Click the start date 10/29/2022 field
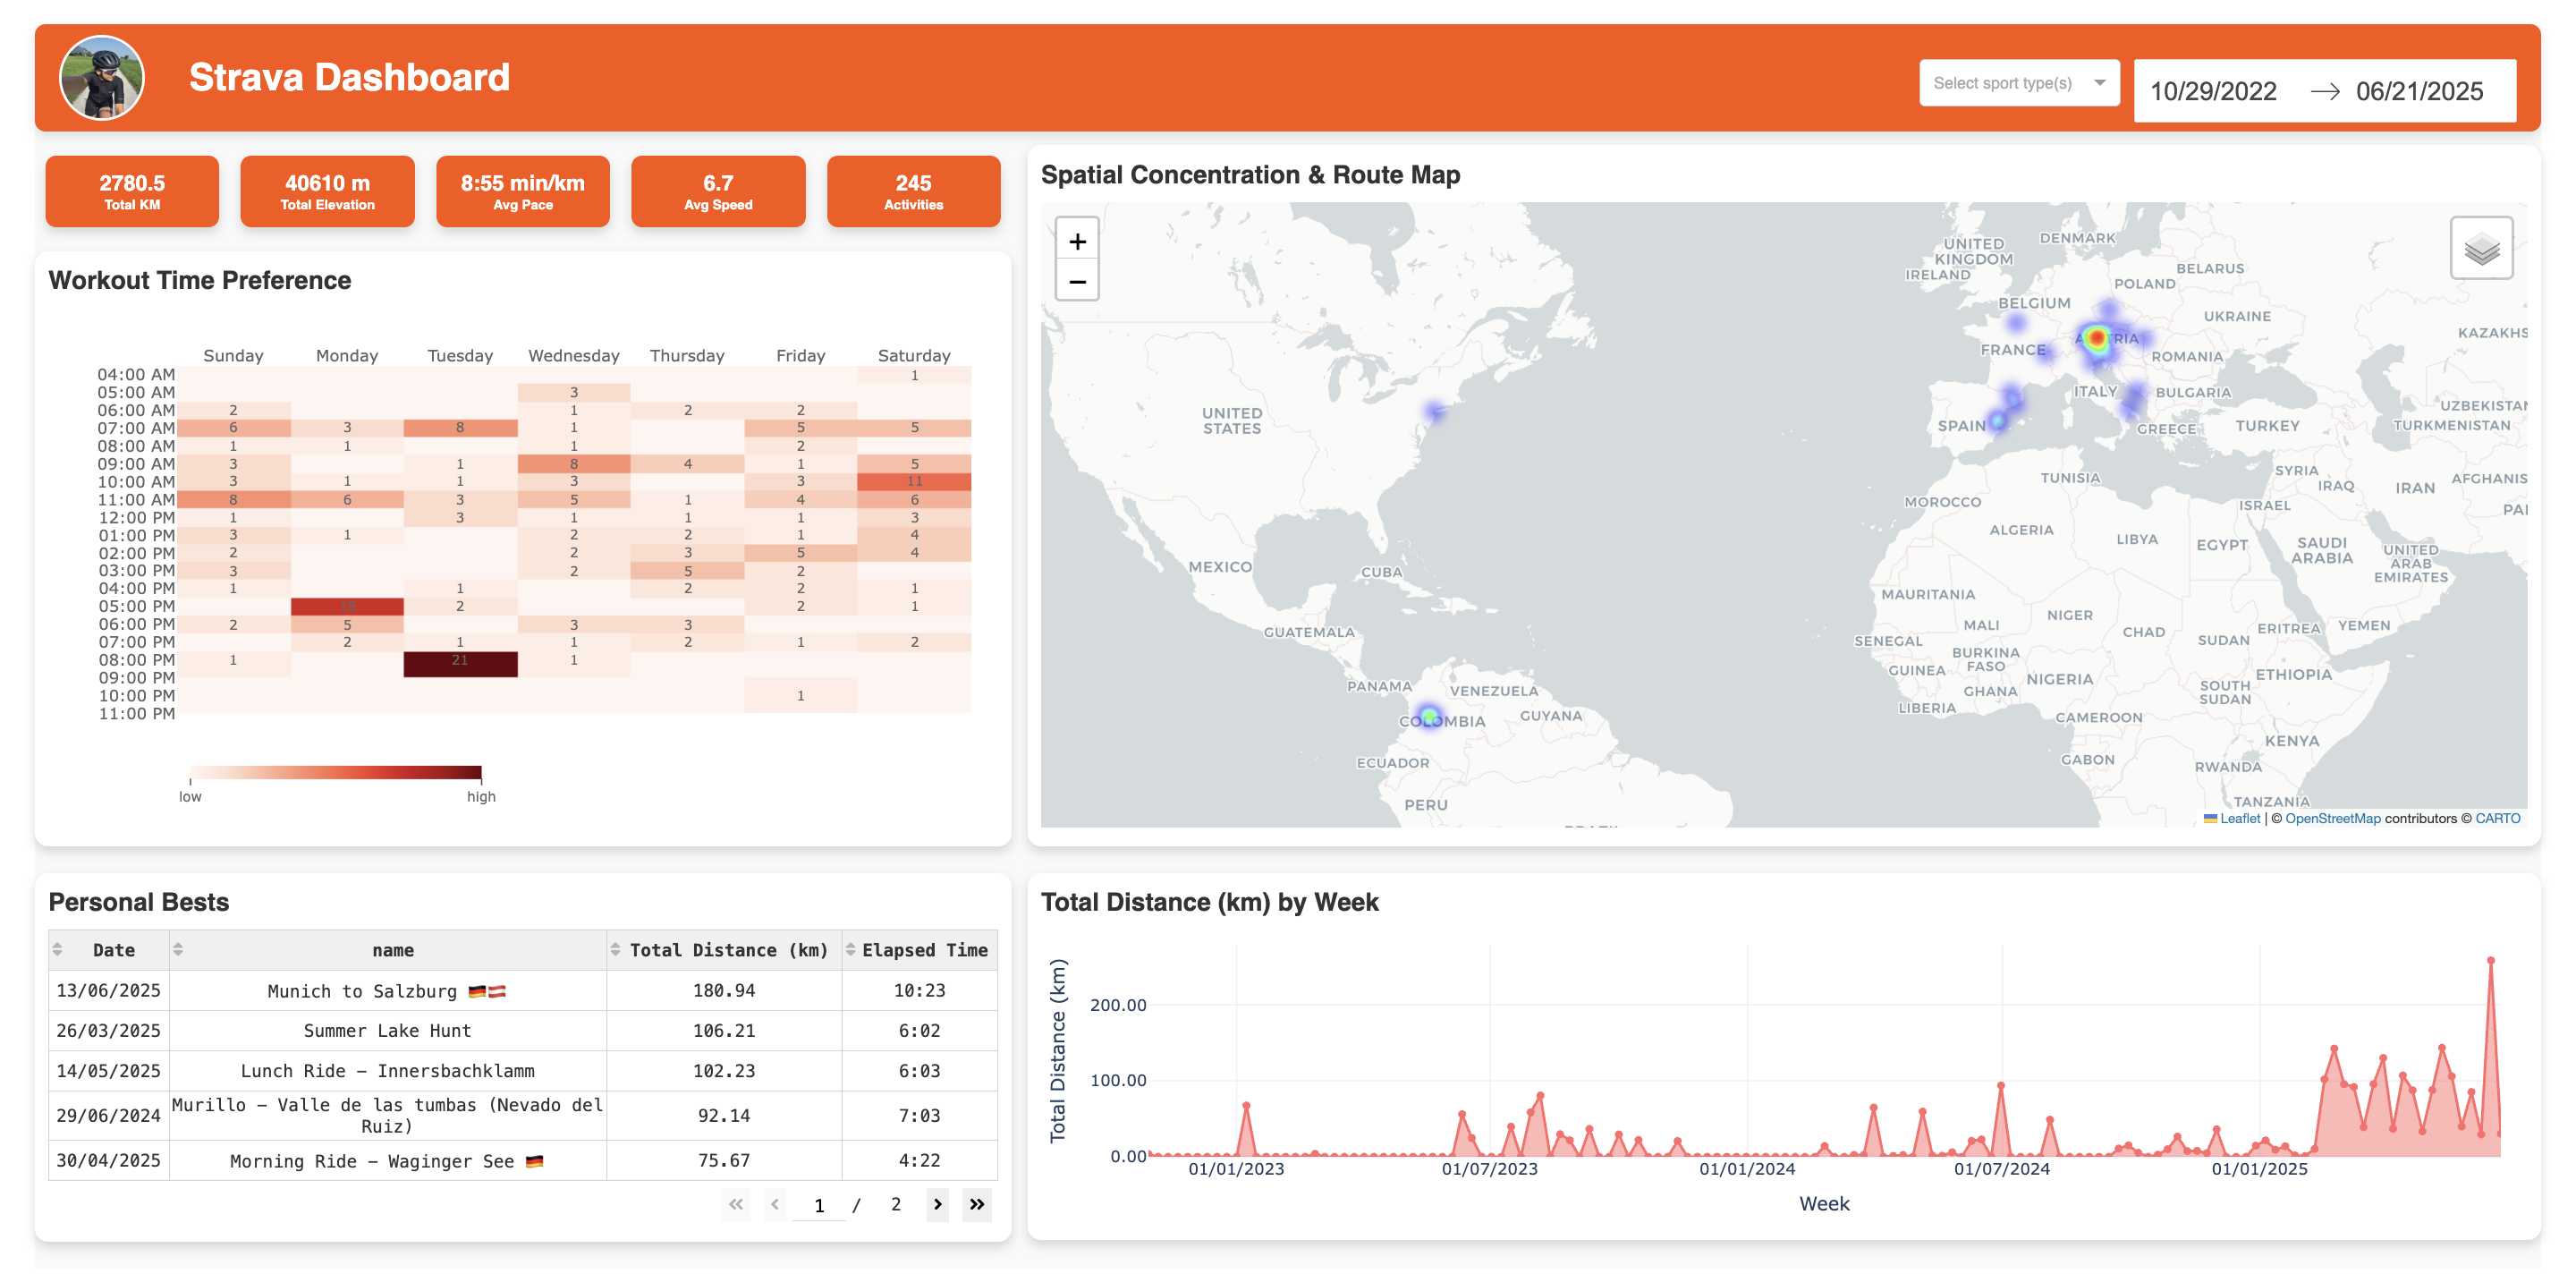The height and width of the screenshot is (1274, 2576). [2213, 91]
